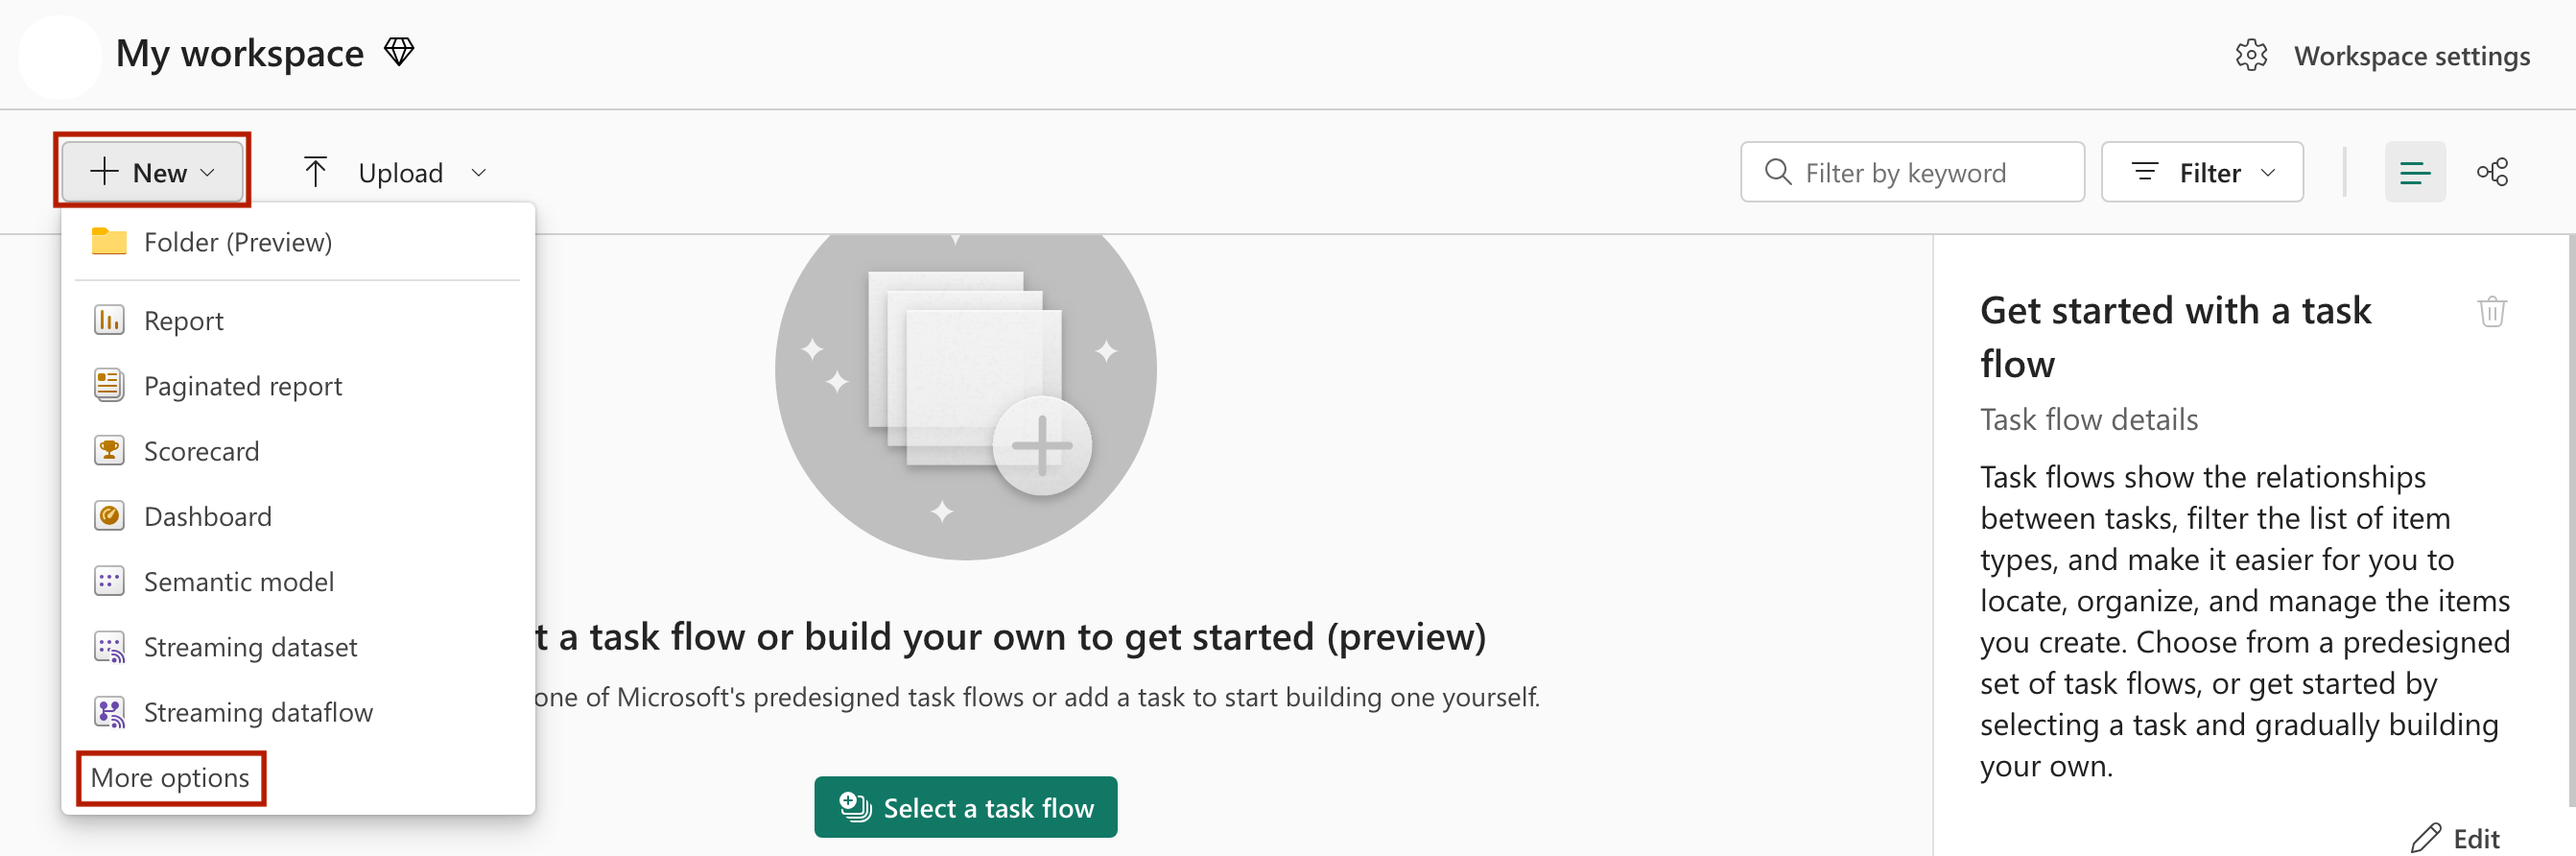The height and width of the screenshot is (856, 2576).
Task: Expand the Upload chevron arrow
Action: click(479, 173)
